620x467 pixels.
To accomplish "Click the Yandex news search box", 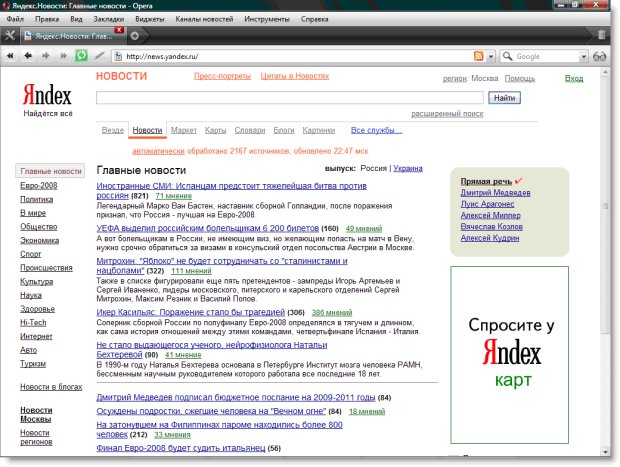I will 289,98.
